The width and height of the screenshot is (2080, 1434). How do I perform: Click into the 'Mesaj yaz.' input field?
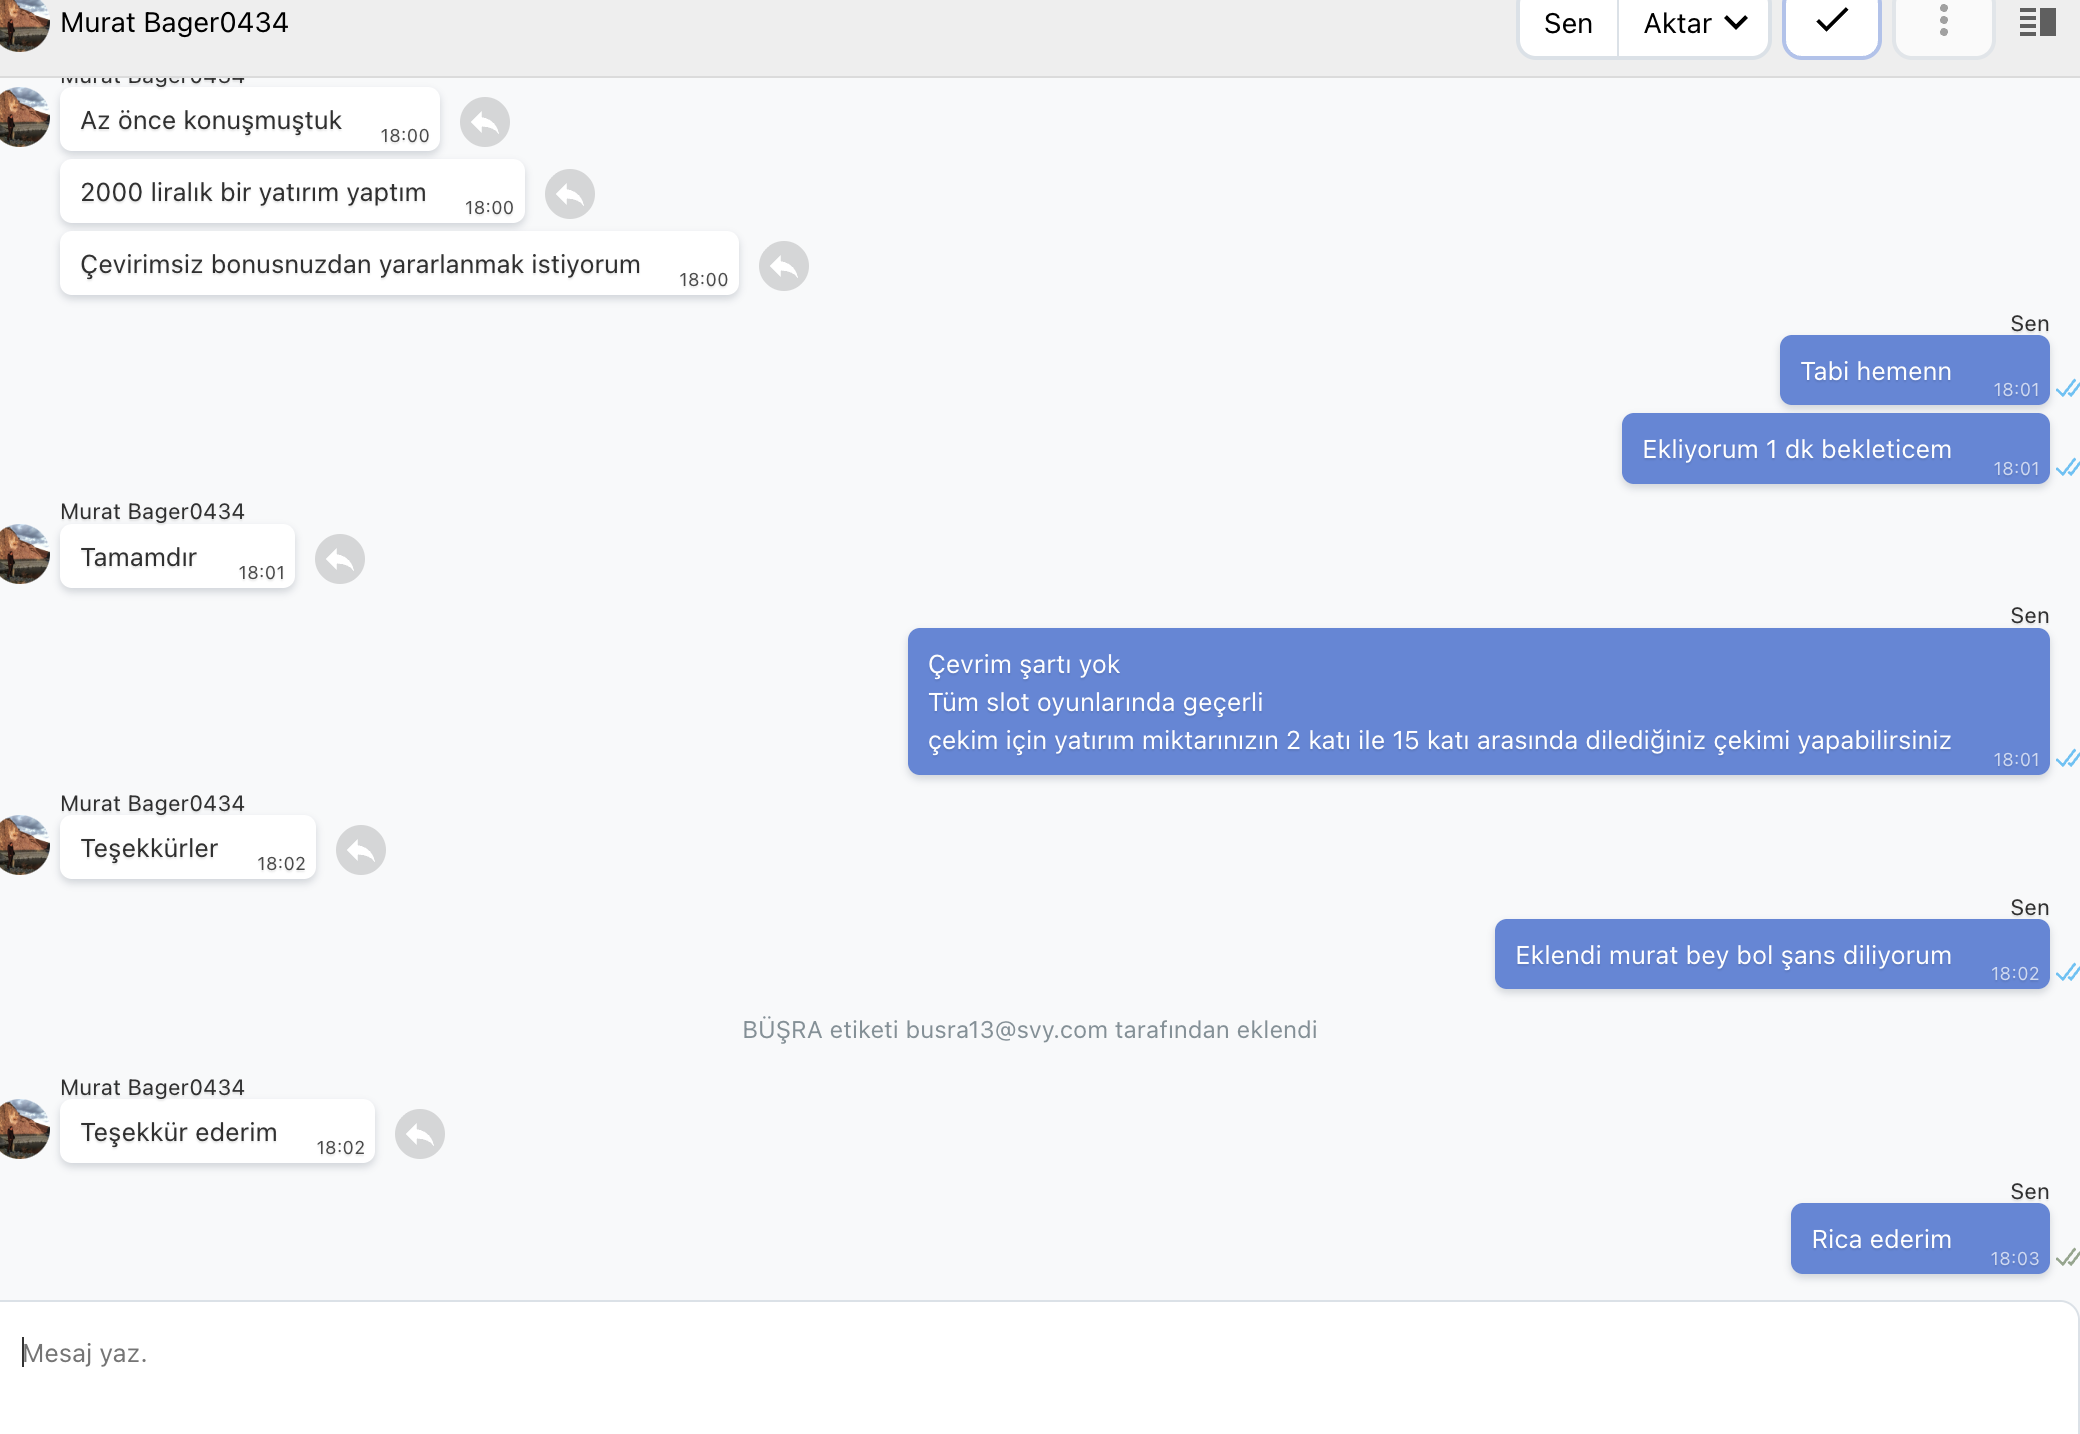[x=1040, y=1354]
